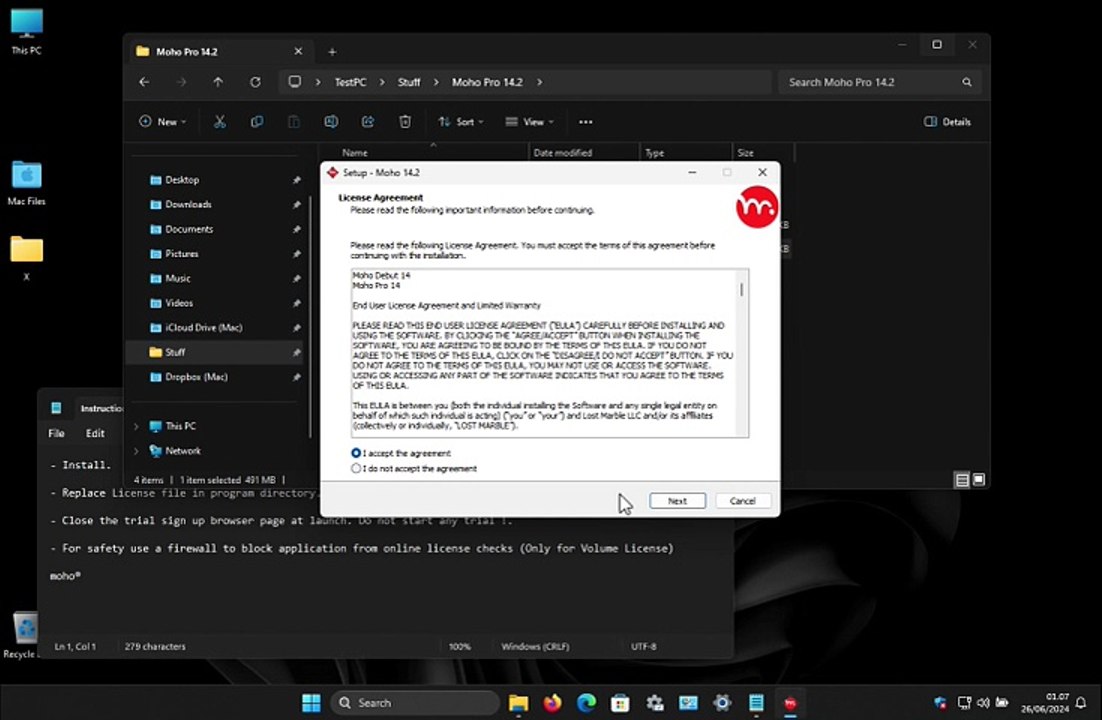Click the Search Moho Pro 14.2 field
This screenshot has width=1102, height=720.
tap(879, 82)
